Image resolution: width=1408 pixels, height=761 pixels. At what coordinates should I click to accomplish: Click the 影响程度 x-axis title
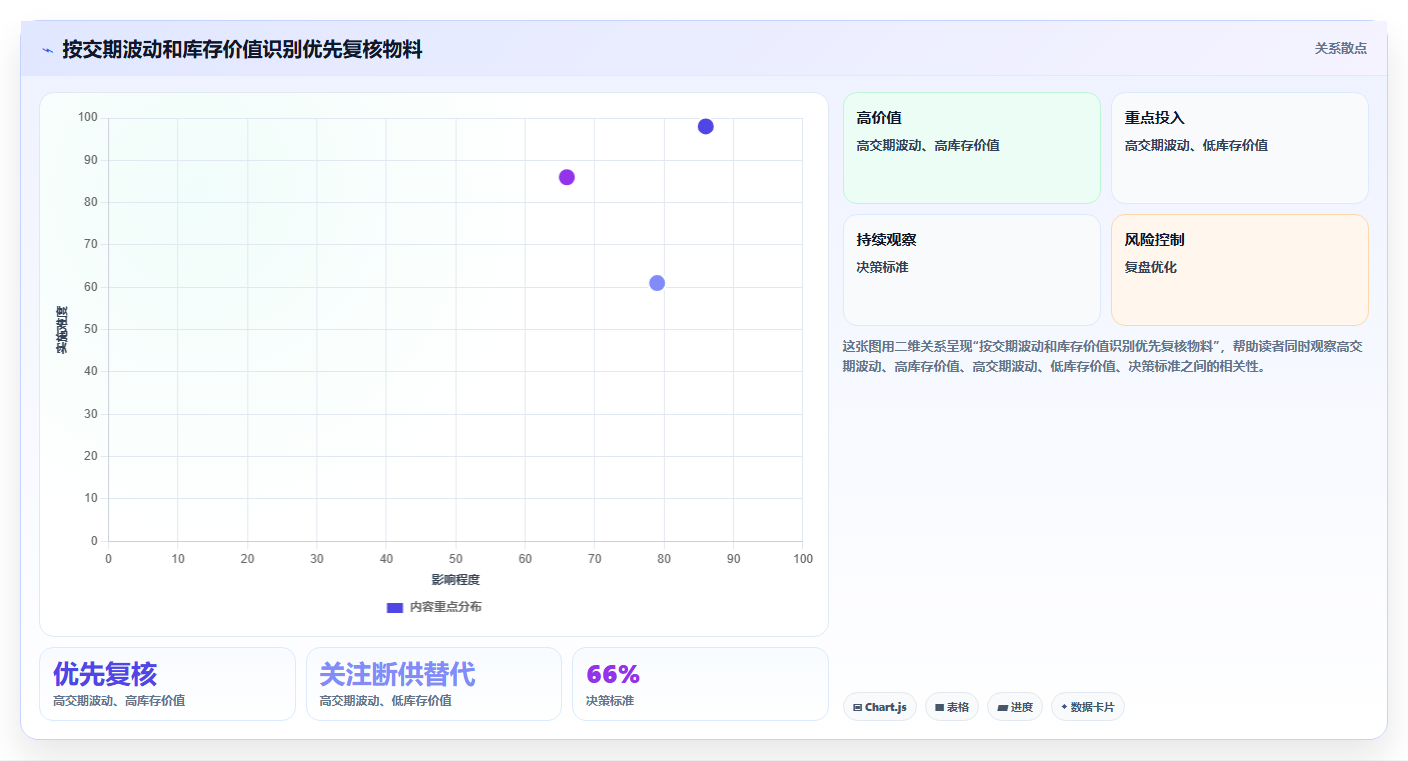[x=456, y=580]
